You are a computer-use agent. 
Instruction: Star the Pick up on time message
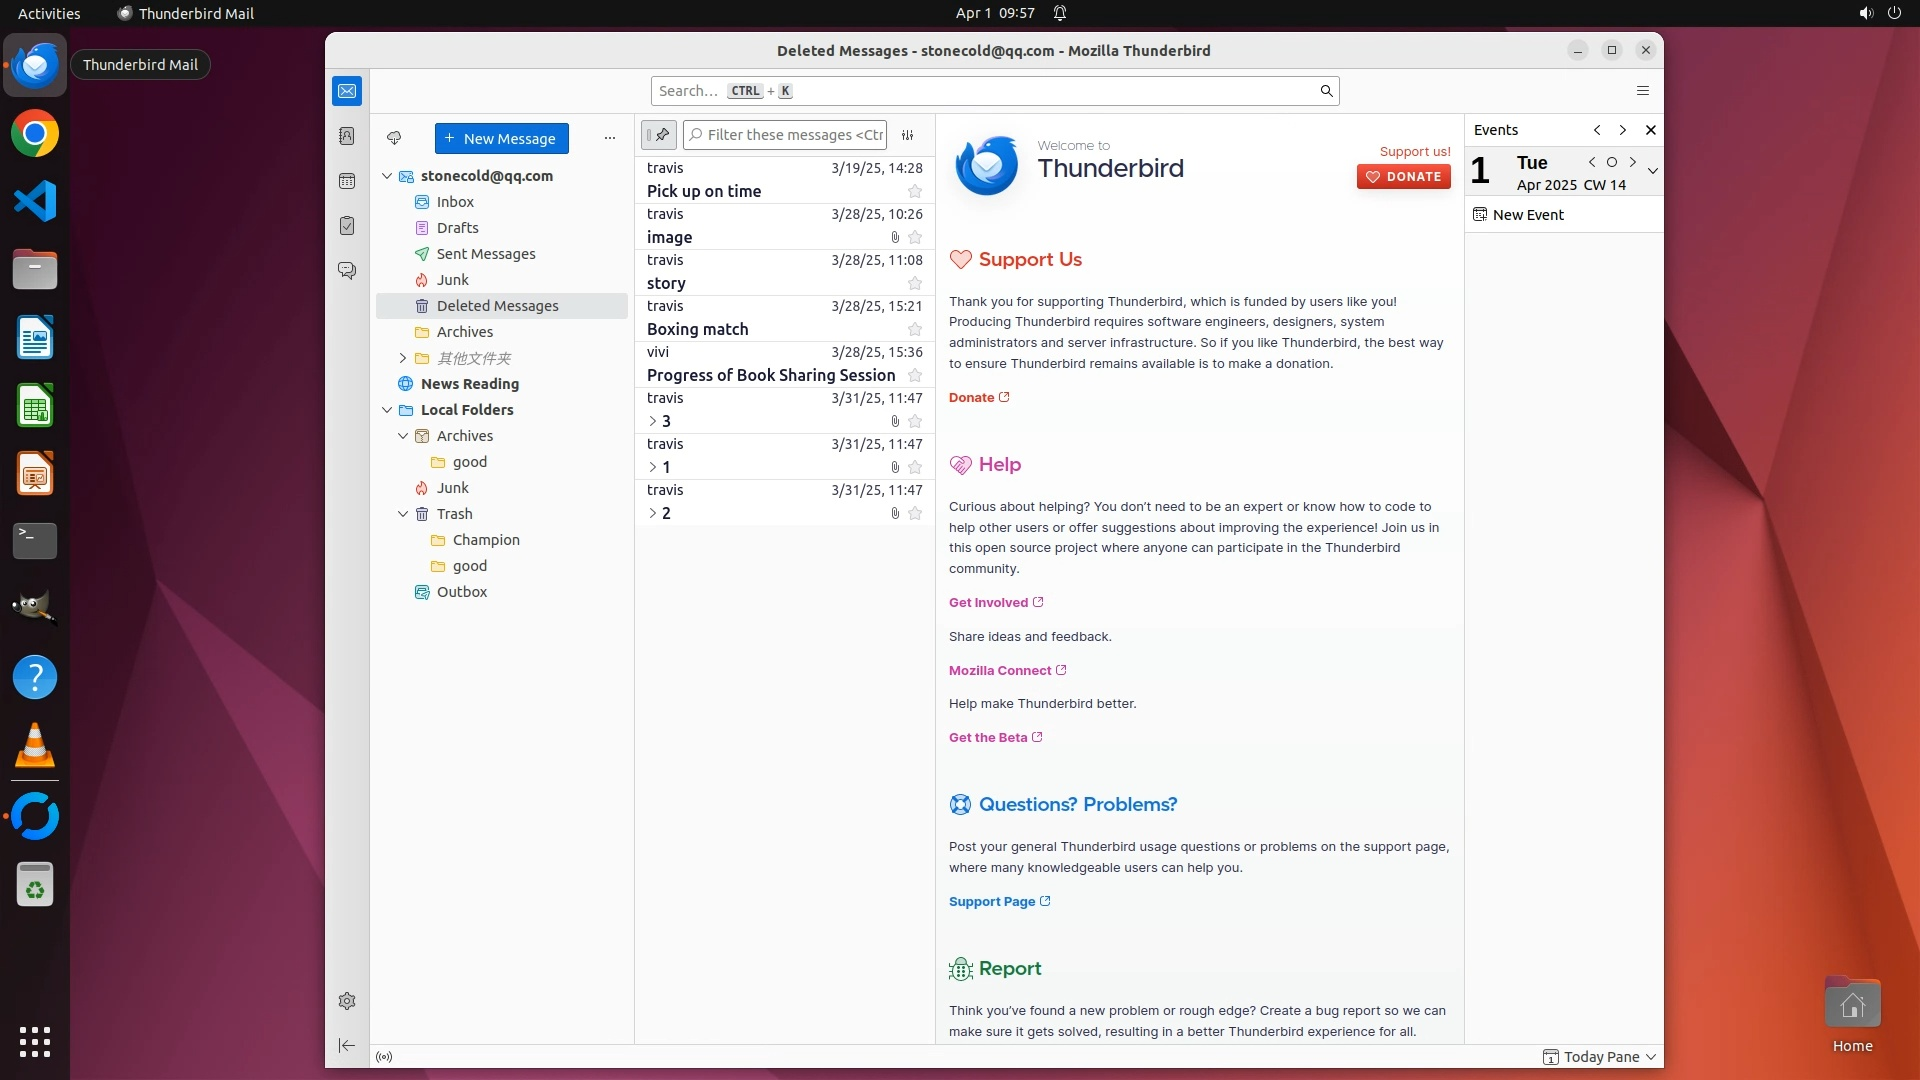click(x=914, y=191)
